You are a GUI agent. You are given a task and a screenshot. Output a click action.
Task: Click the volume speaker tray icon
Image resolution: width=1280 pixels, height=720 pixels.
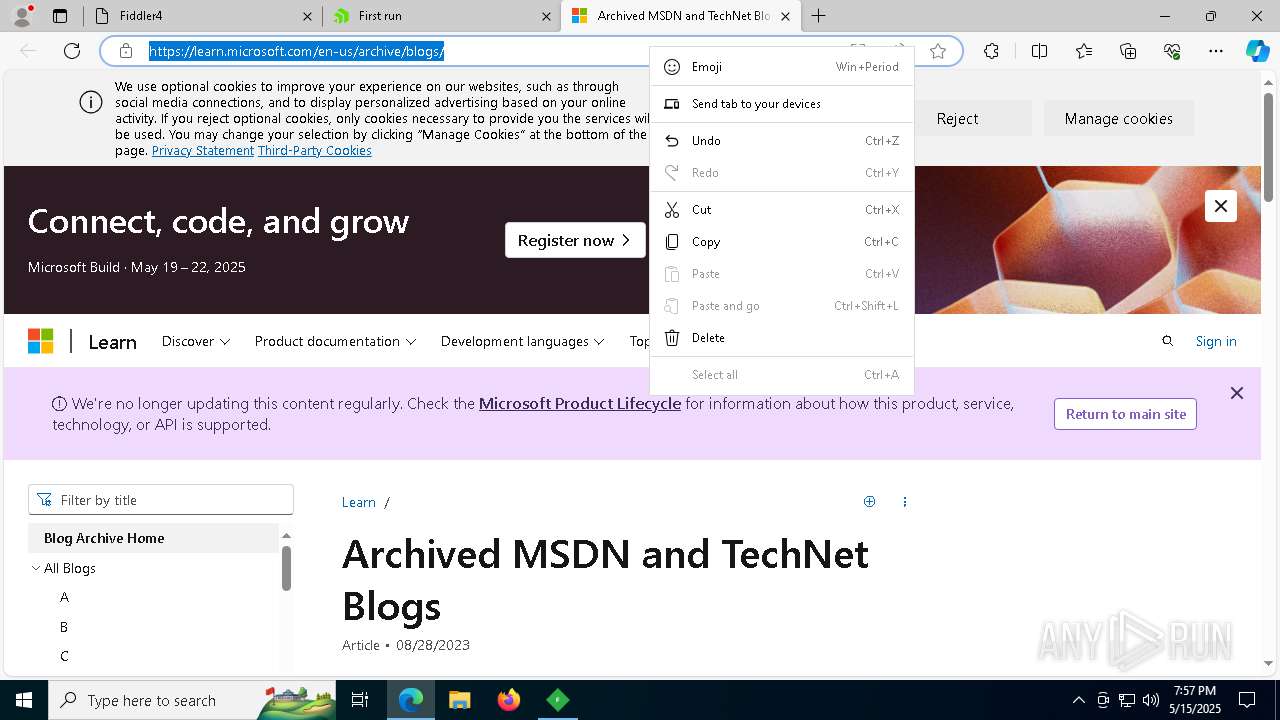[1151, 700]
